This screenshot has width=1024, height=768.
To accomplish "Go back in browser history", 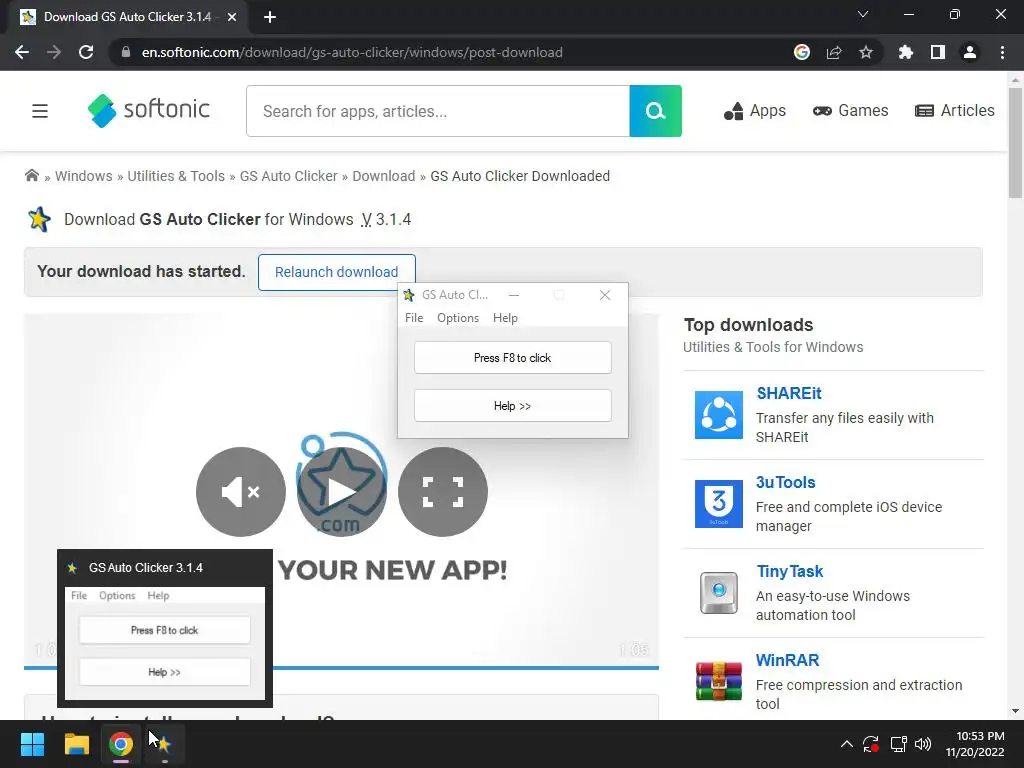I will [x=22, y=52].
